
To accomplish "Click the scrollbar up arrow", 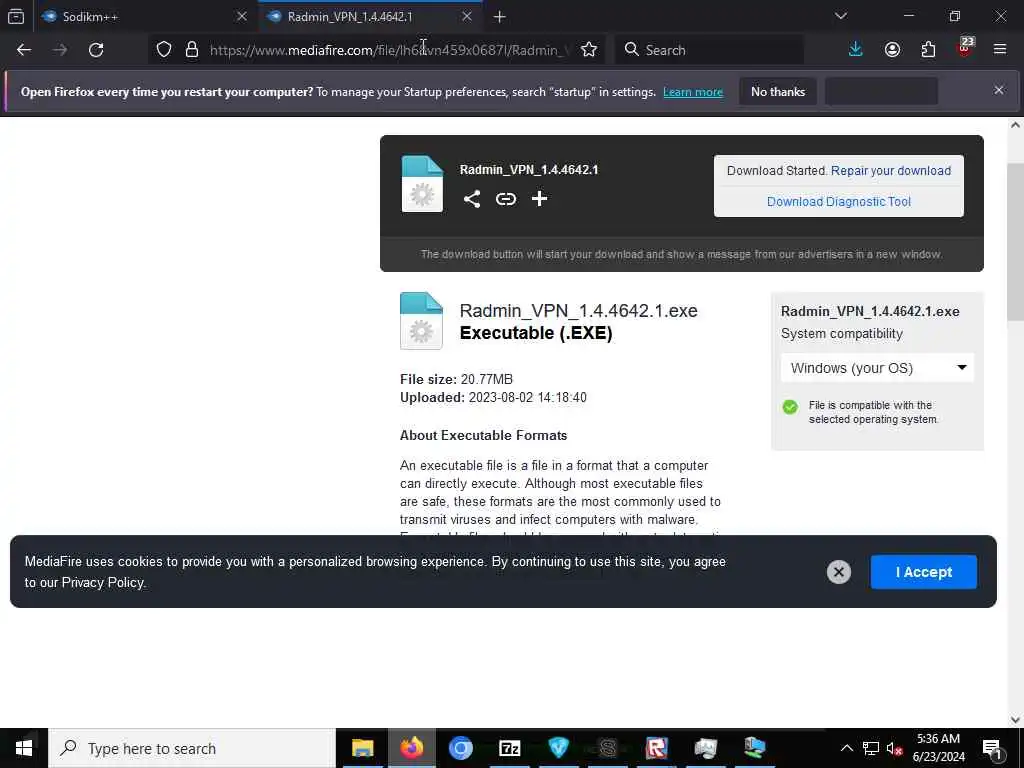I will pyautogui.click(x=1015, y=125).
